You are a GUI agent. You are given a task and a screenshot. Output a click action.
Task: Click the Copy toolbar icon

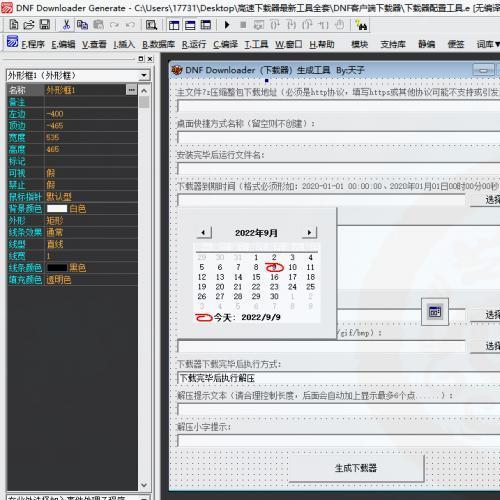pos(82,25)
